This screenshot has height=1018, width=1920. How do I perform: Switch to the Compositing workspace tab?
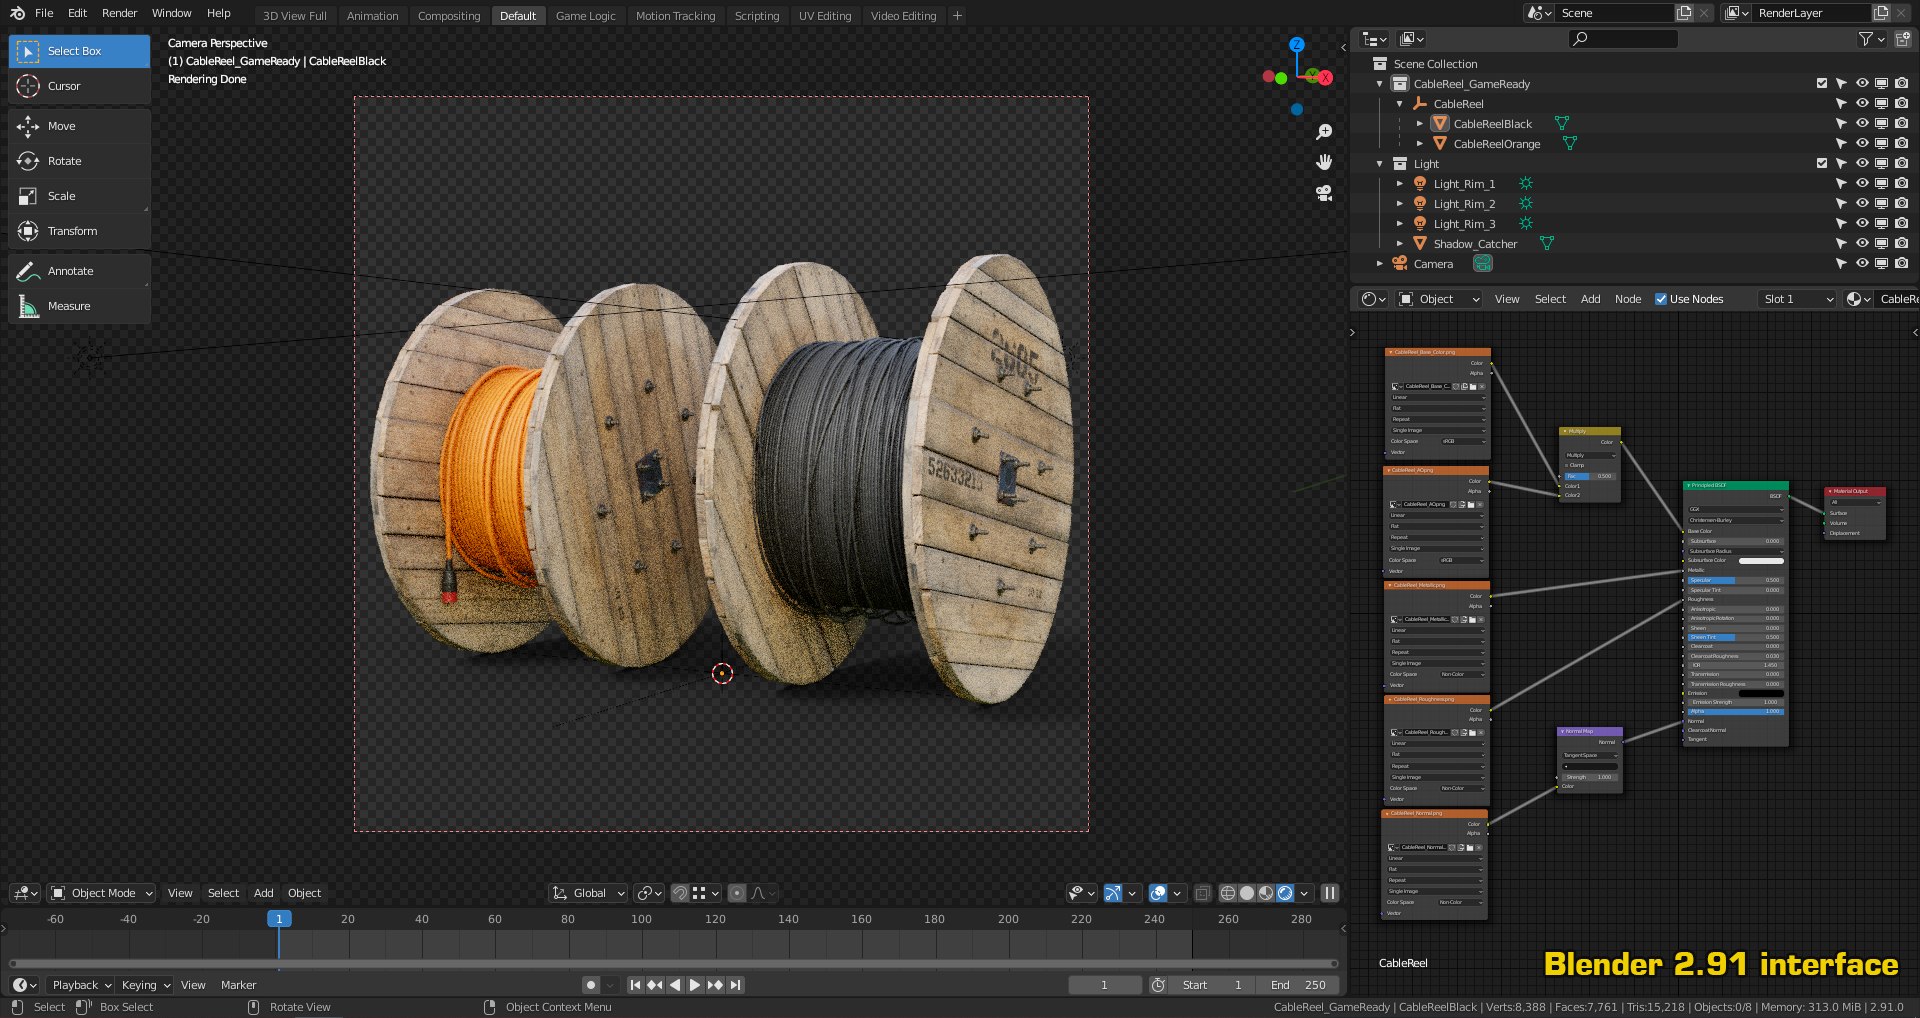[449, 16]
